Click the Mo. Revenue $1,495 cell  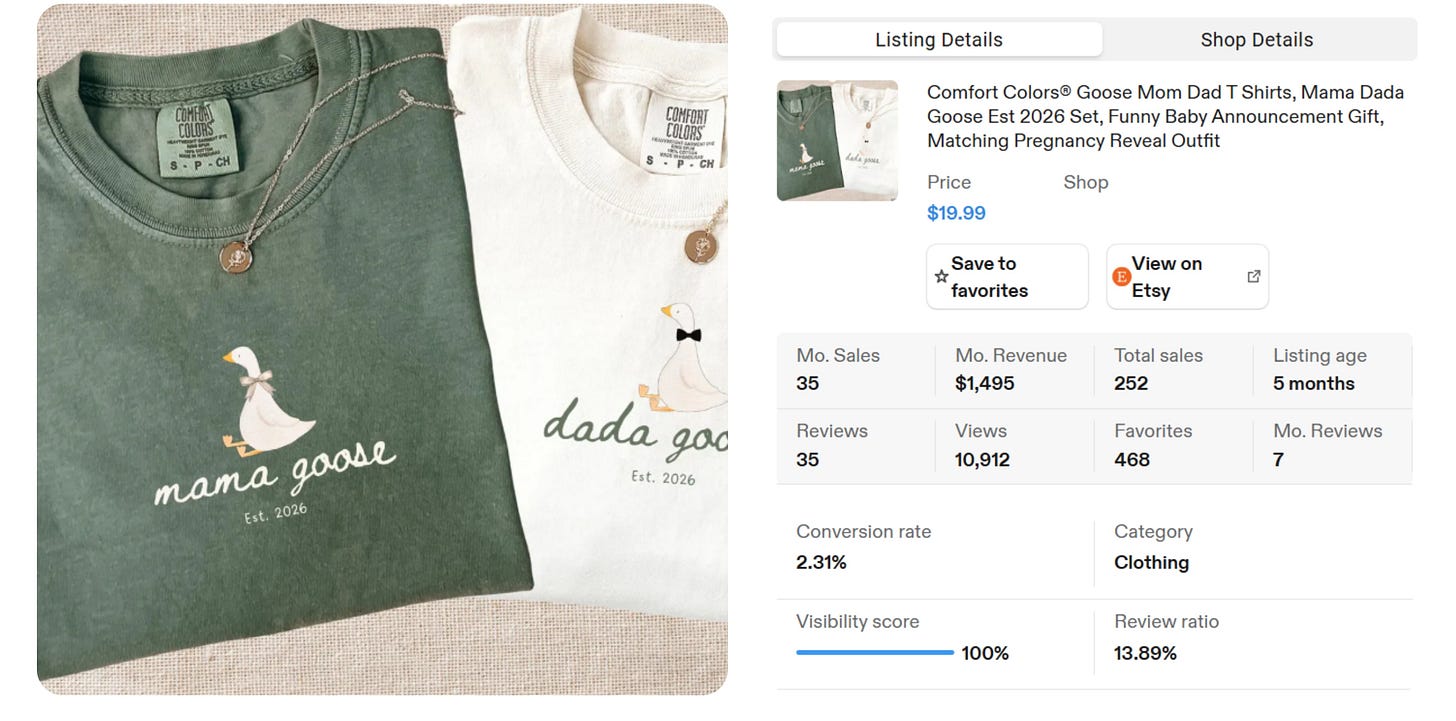point(1015,370)
